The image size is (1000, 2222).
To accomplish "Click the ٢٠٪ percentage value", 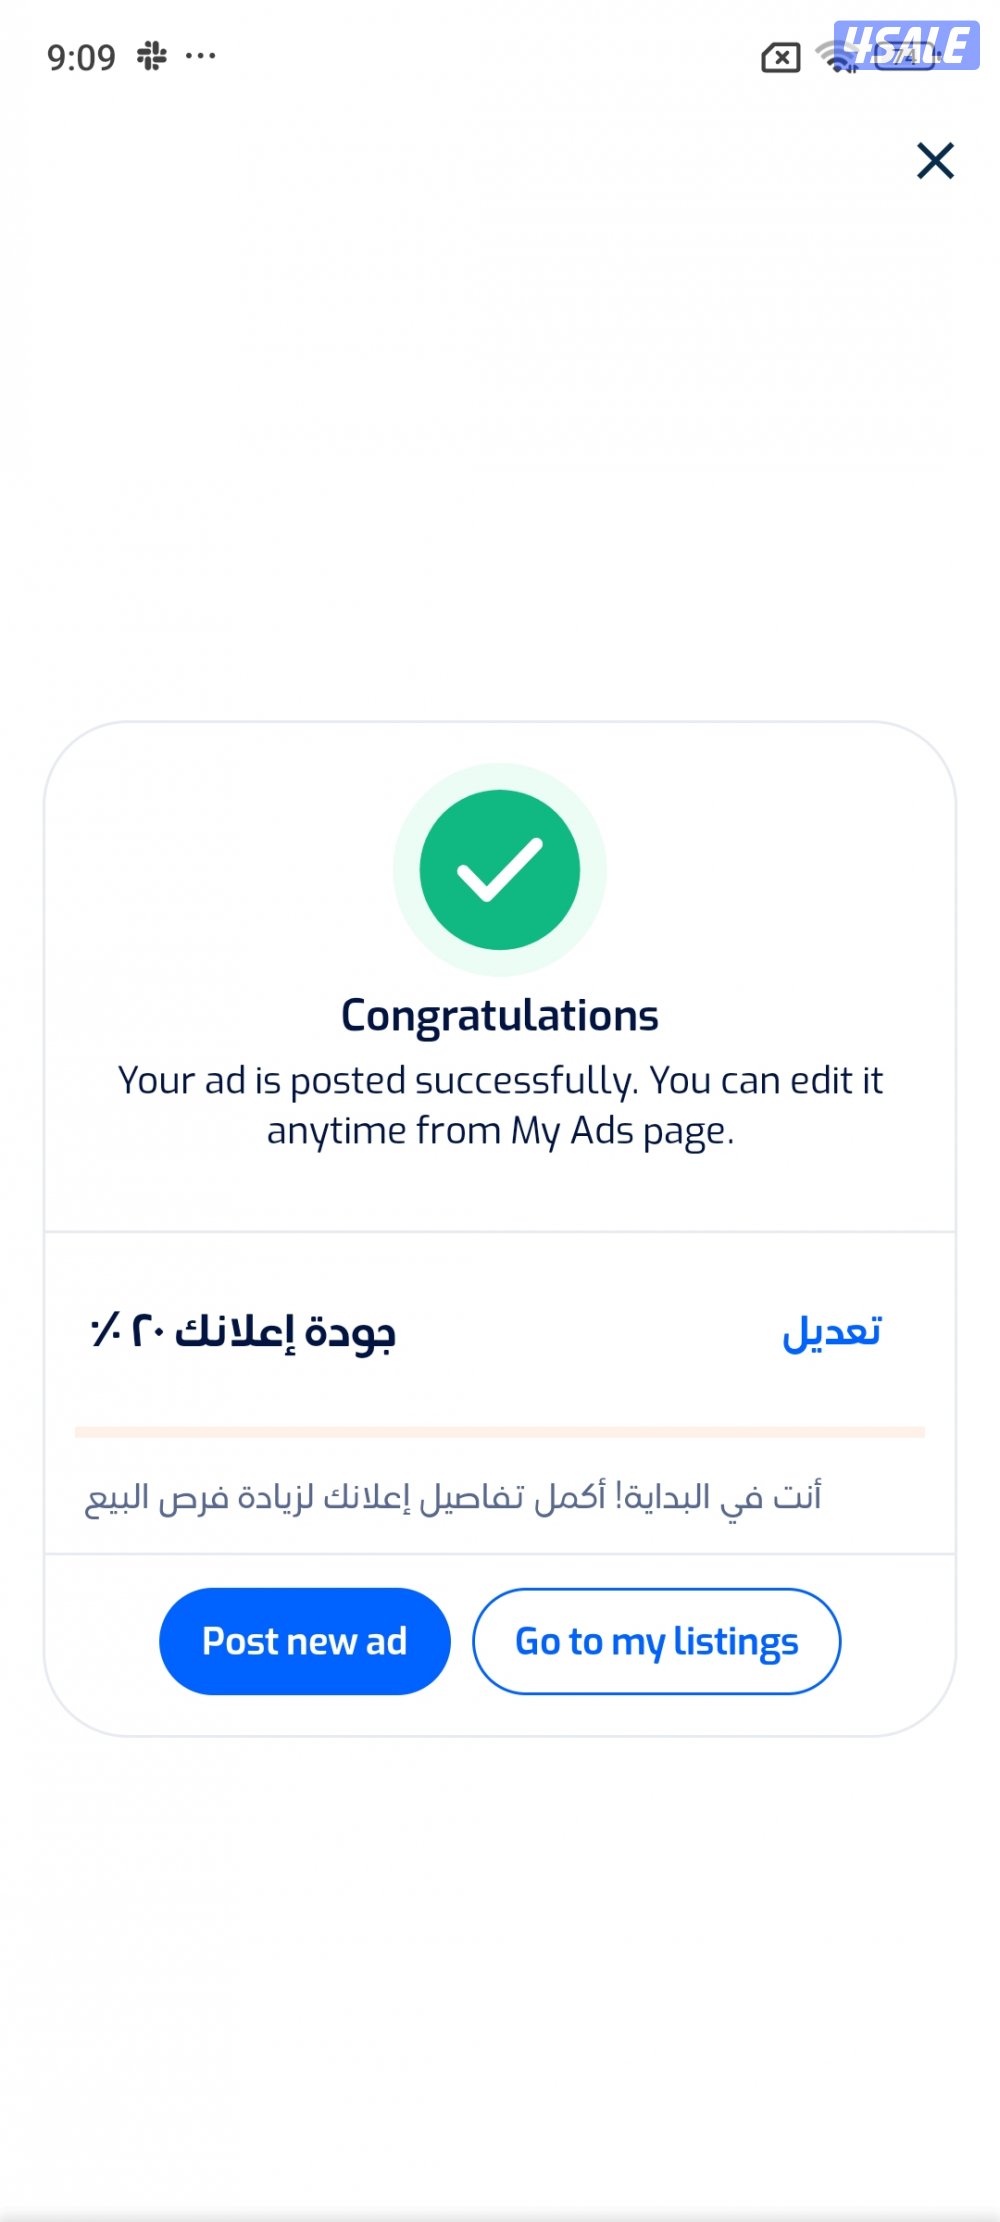I will 127,1331.
